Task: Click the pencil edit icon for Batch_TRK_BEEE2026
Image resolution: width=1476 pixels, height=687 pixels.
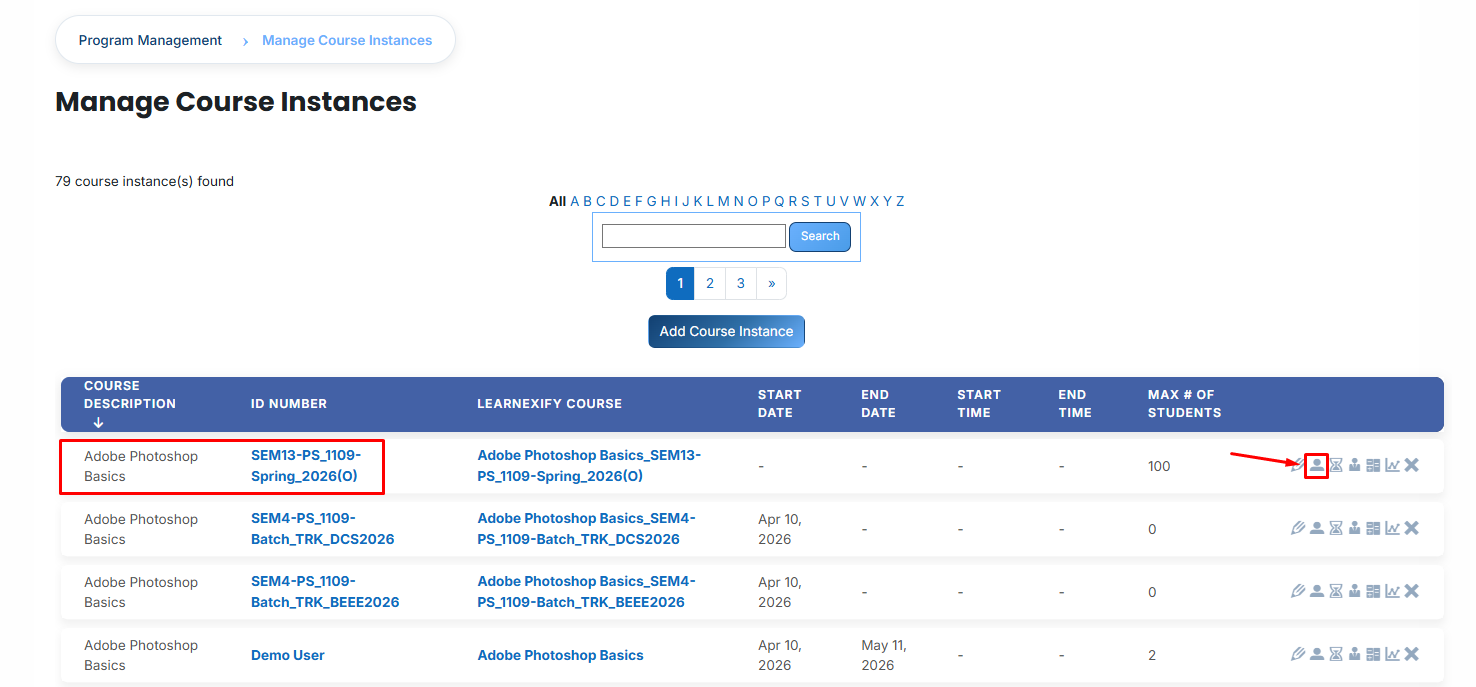Action: 1298,591
